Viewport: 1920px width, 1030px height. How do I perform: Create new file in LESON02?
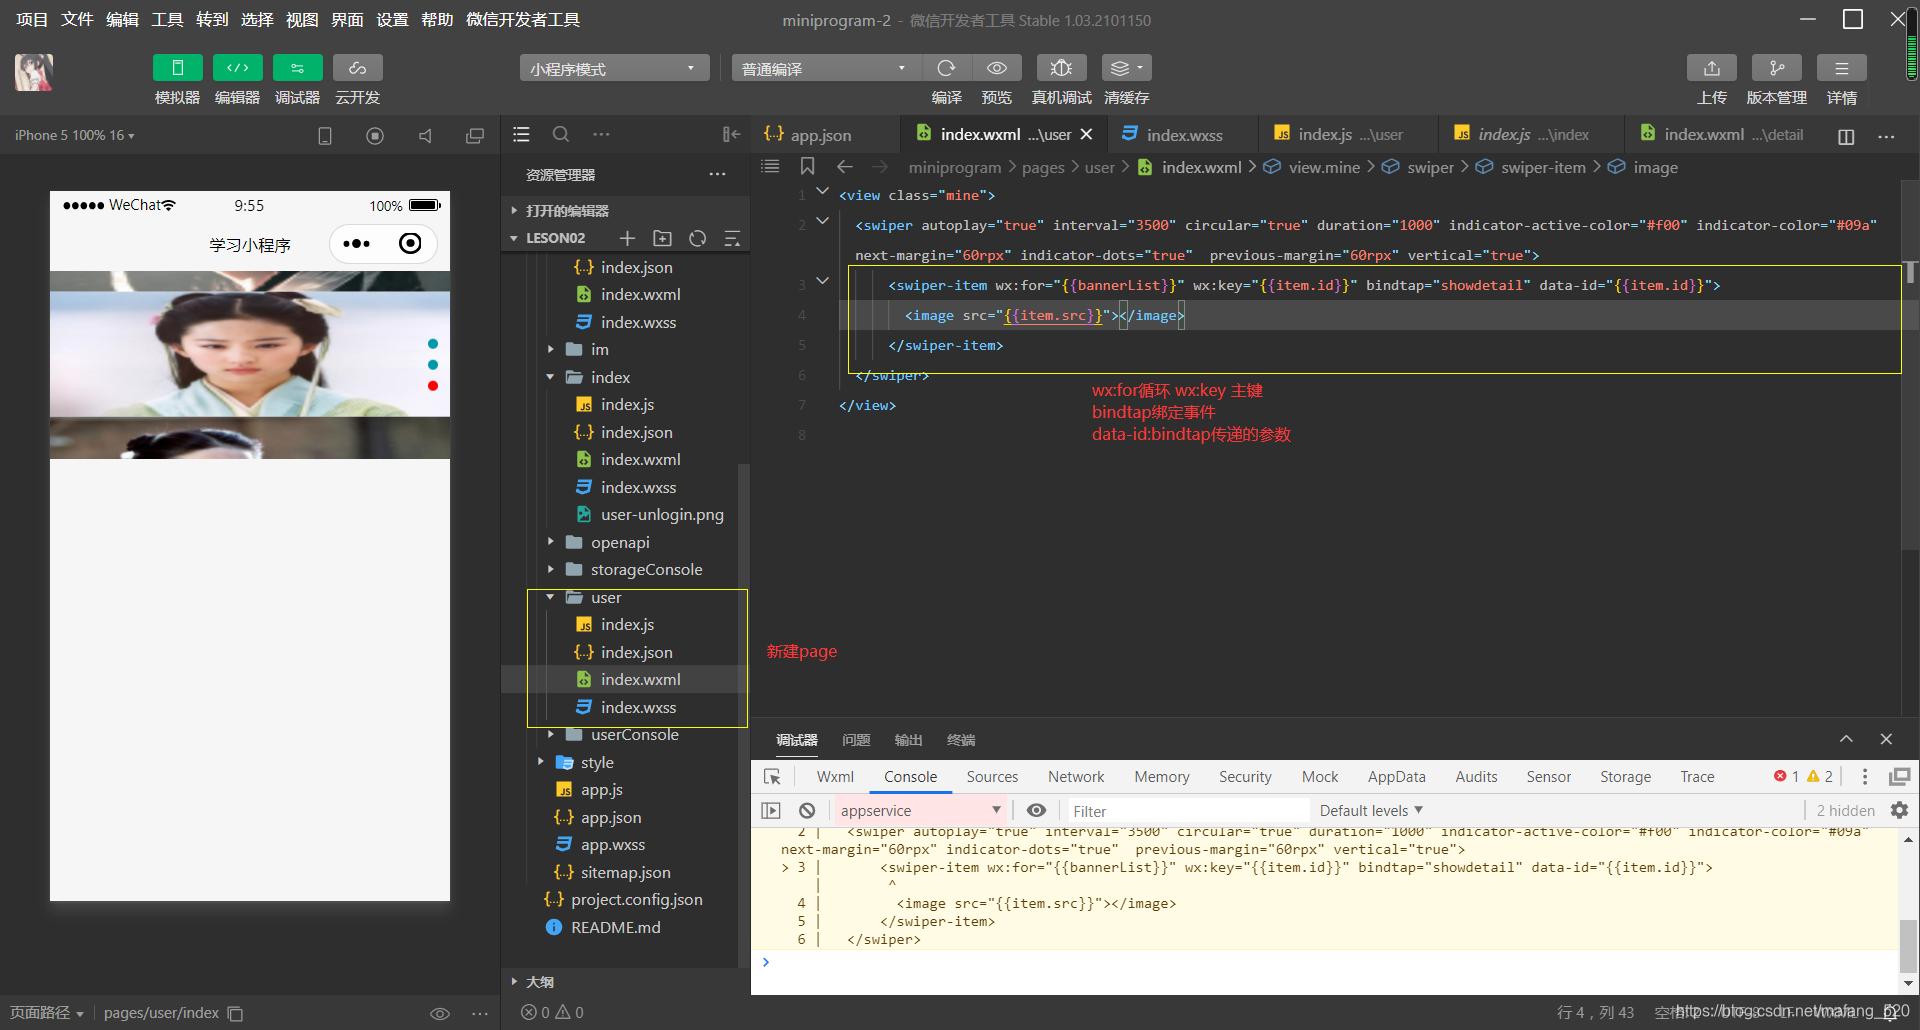(x=627, y=238)
